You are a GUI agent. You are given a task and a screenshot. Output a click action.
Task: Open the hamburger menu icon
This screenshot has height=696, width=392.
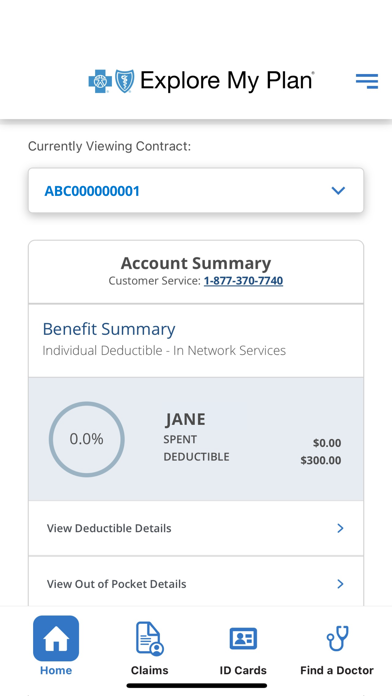pyautogui.click(x=367, y=81)
